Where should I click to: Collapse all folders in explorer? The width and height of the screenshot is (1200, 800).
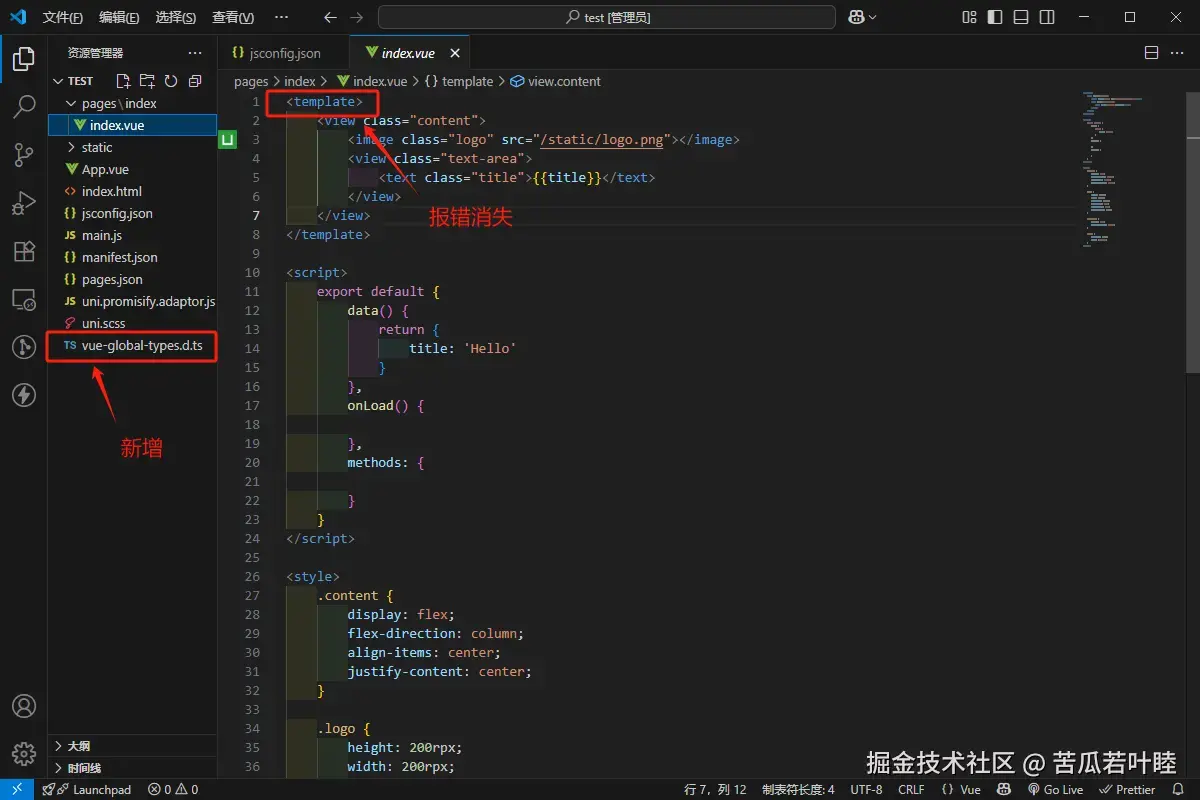click(x=195, y=81)
